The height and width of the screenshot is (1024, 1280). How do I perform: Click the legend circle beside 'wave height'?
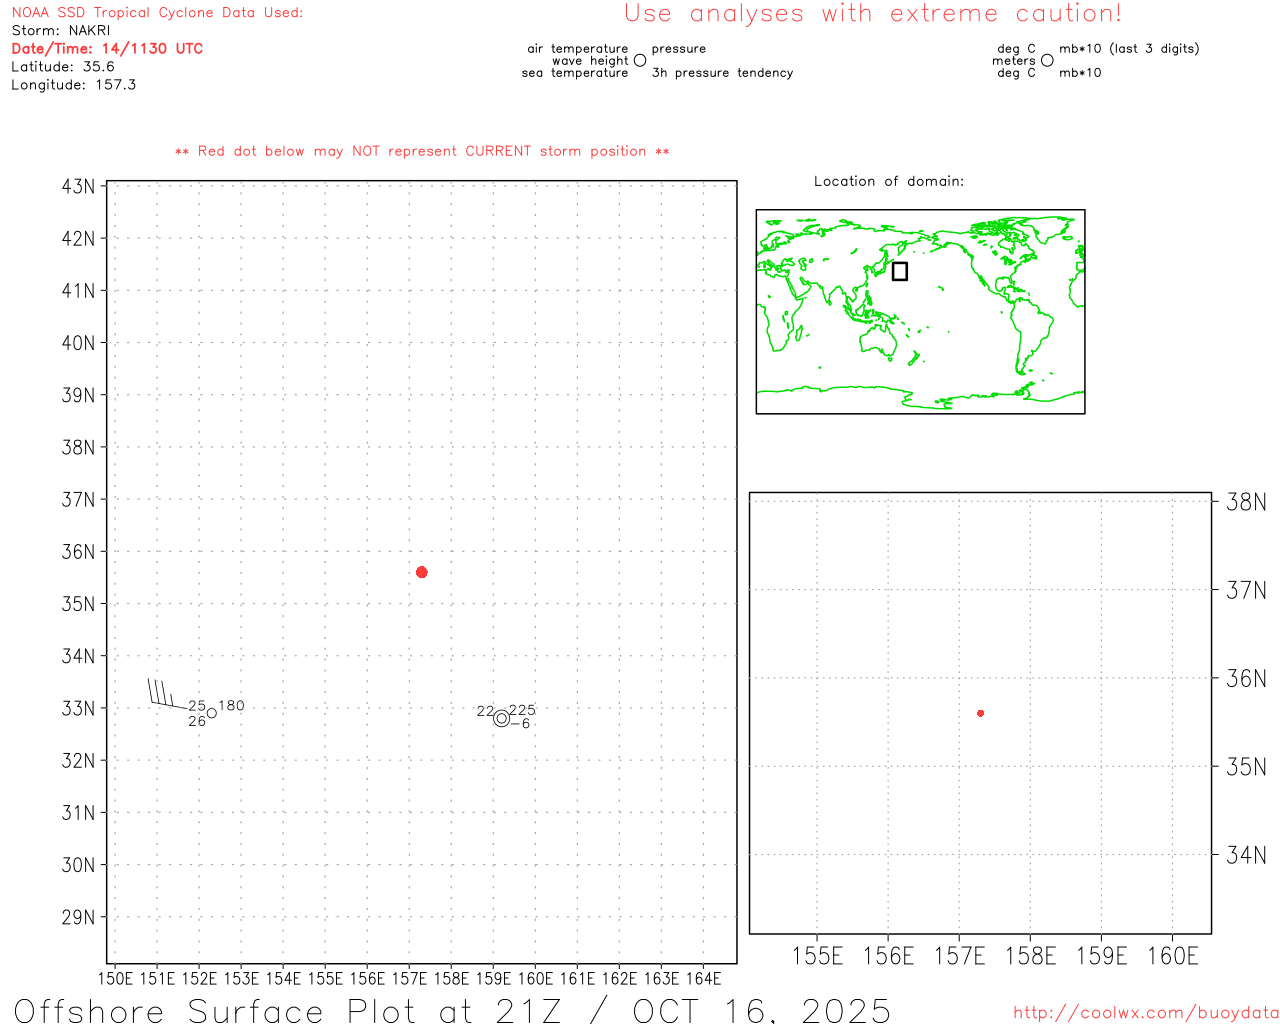pos(640,61)
